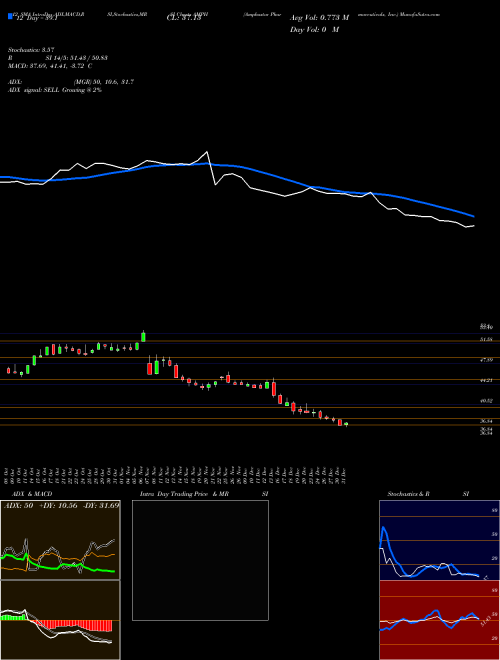Click the blue 12 Day SMA legend square

coord(10,16)
